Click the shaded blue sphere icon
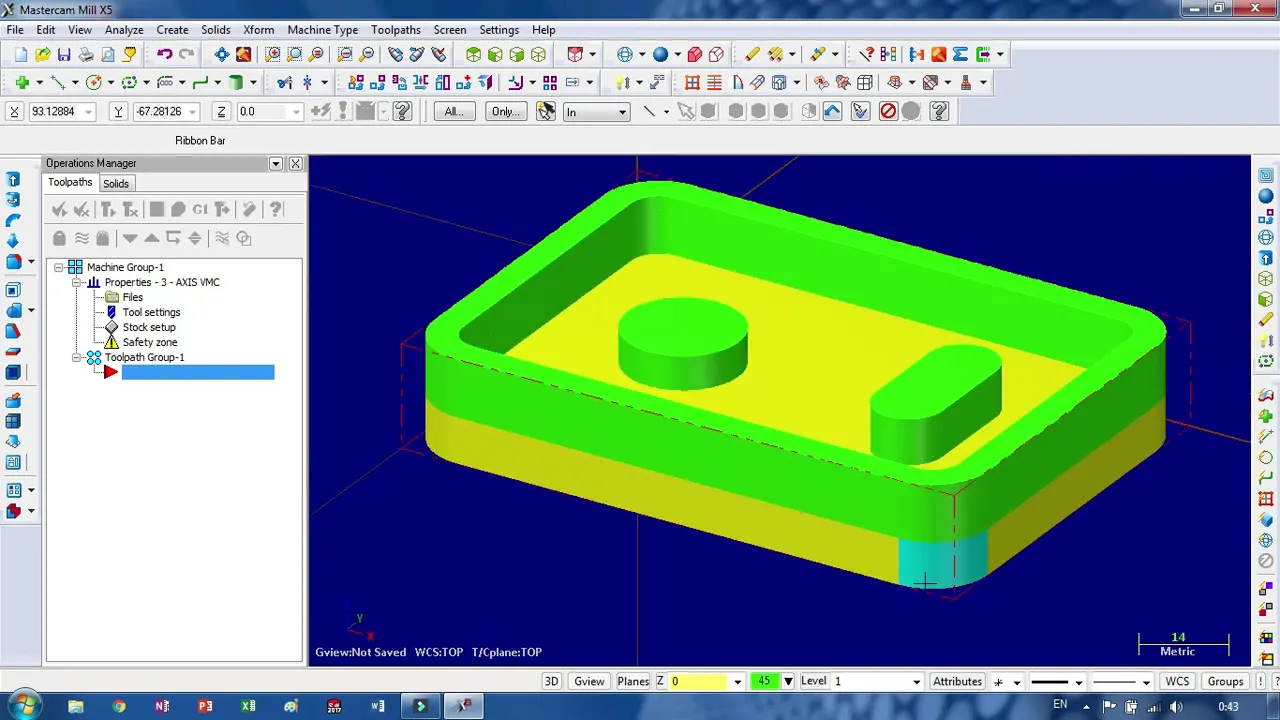The height and width of the screenshot is (720, 1280). click(660, 55)
